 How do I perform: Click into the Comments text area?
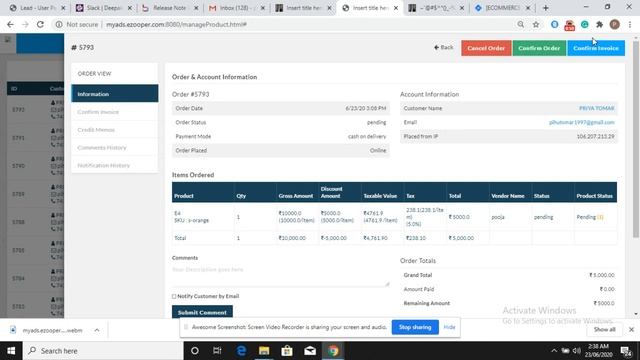[x=280, y=275]
